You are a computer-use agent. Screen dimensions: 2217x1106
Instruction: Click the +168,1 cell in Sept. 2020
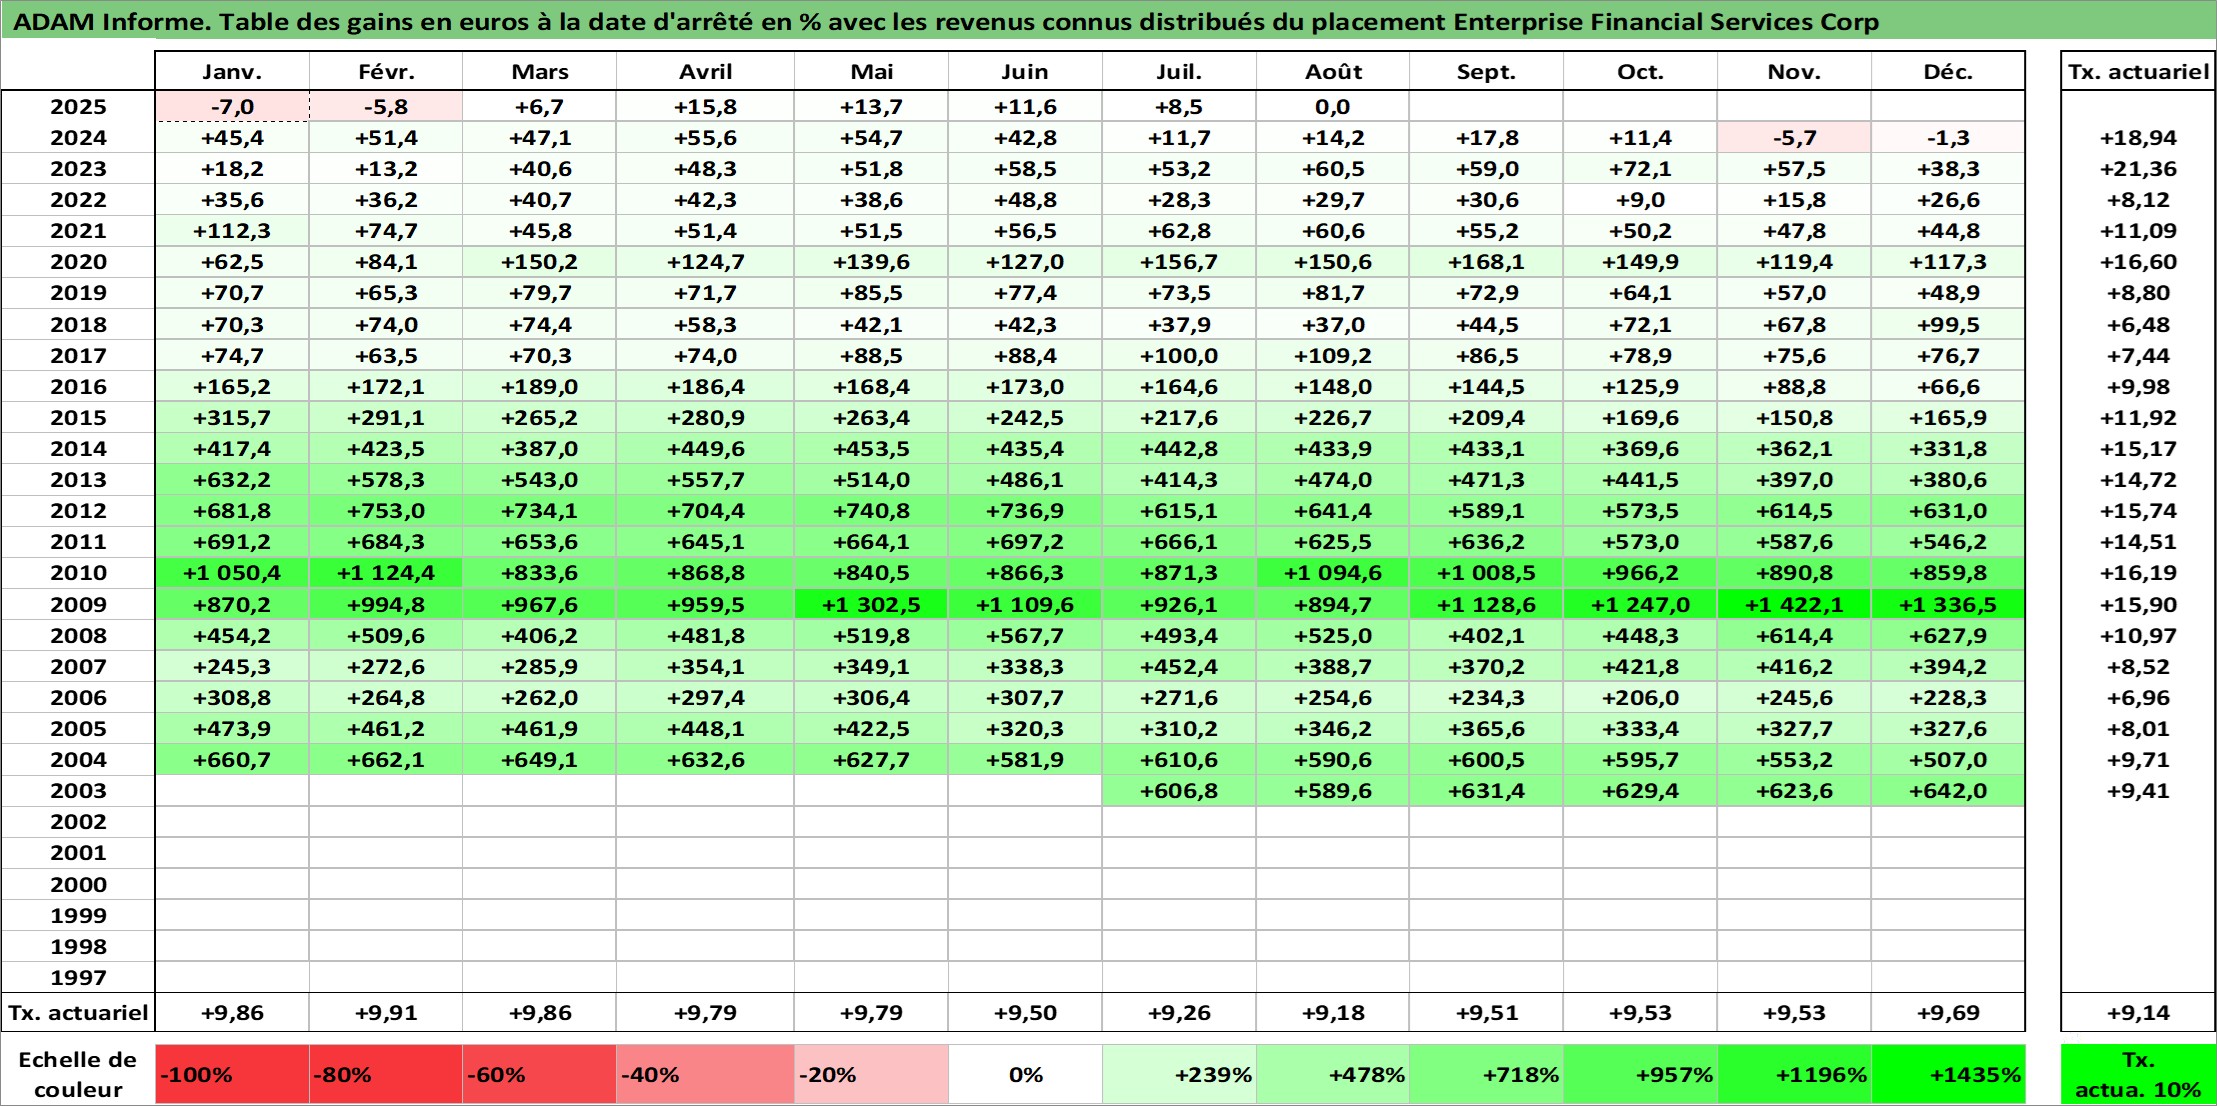coord(1486,262)
